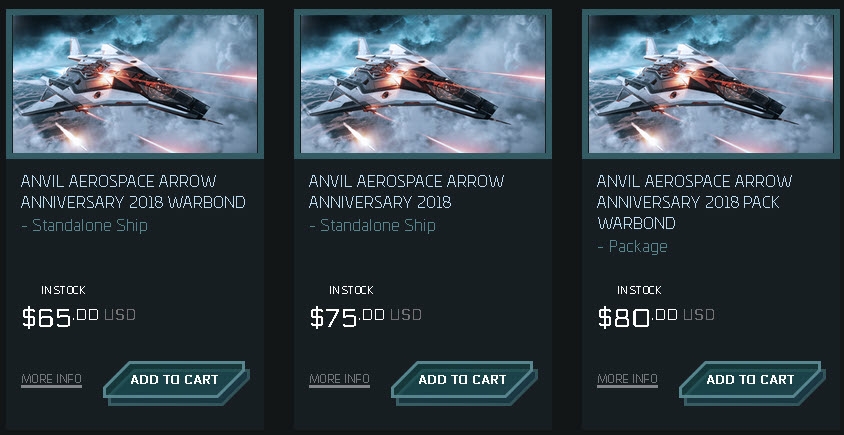The image size is (844, 435).
Task: Click the Arrow Pack Warbond package thumbnail
Action: point(711,83)
